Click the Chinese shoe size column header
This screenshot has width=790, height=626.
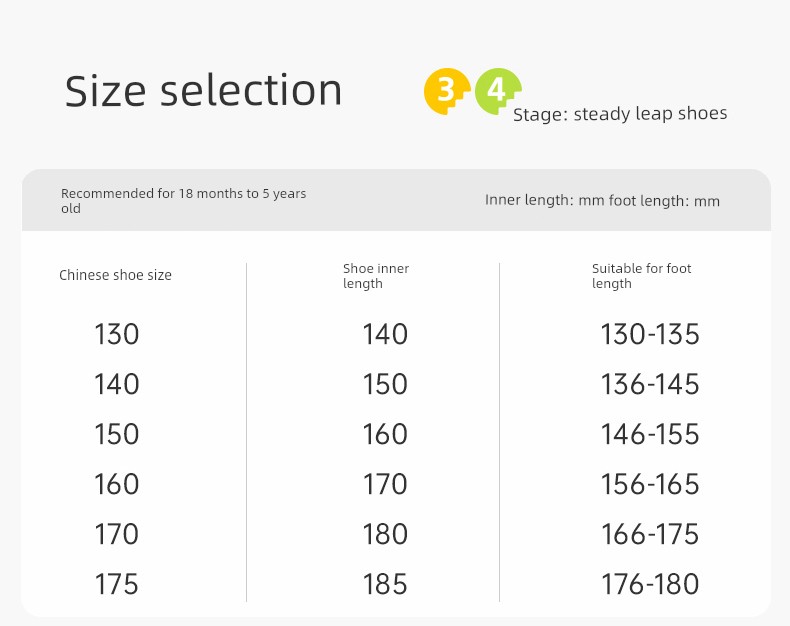(115, 275)
